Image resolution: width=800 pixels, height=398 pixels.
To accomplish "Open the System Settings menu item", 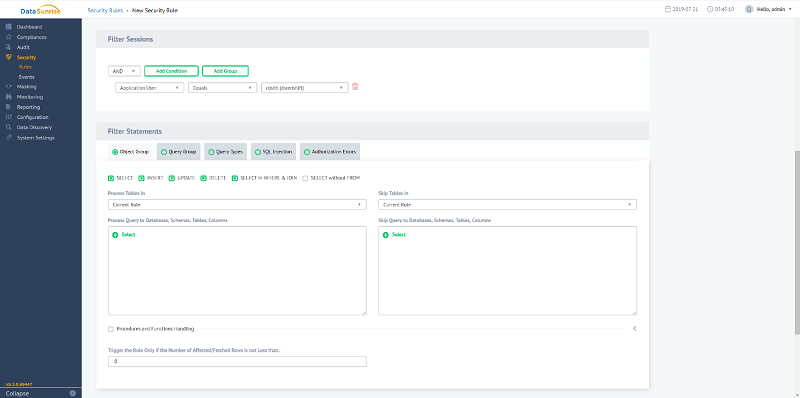I will [35, 137].
